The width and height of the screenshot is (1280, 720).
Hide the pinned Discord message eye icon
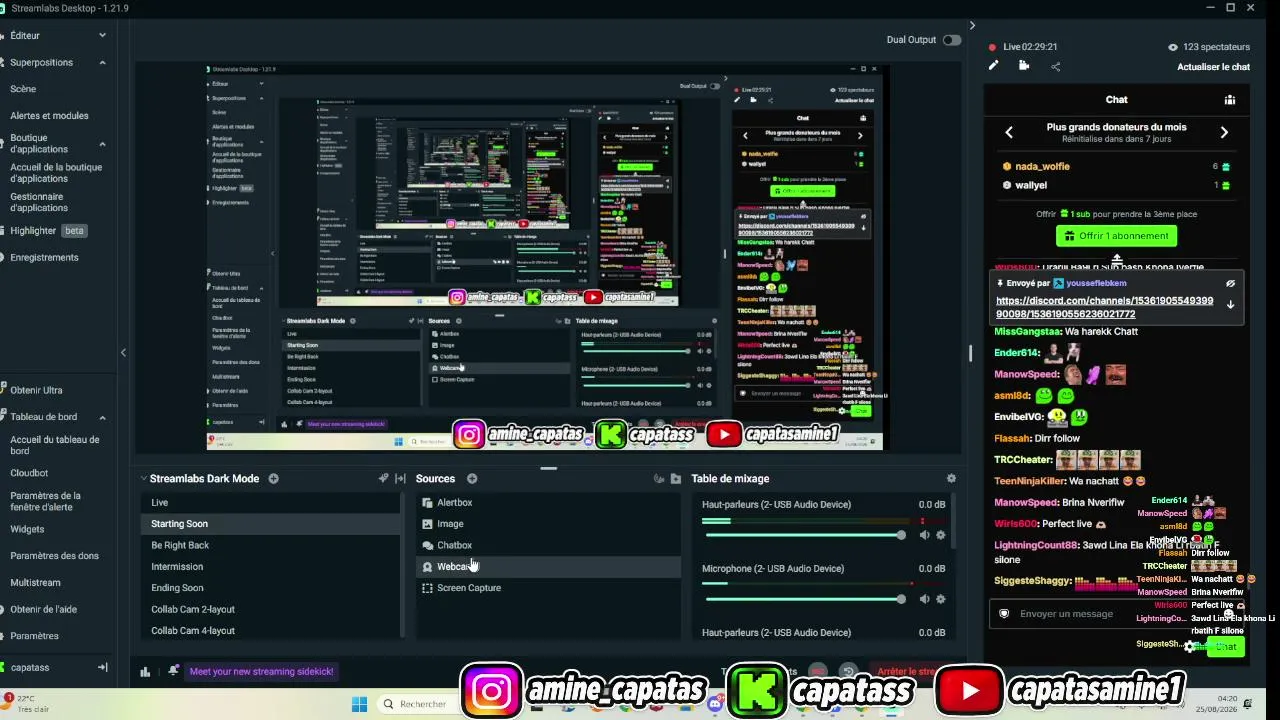point(1230,284)
